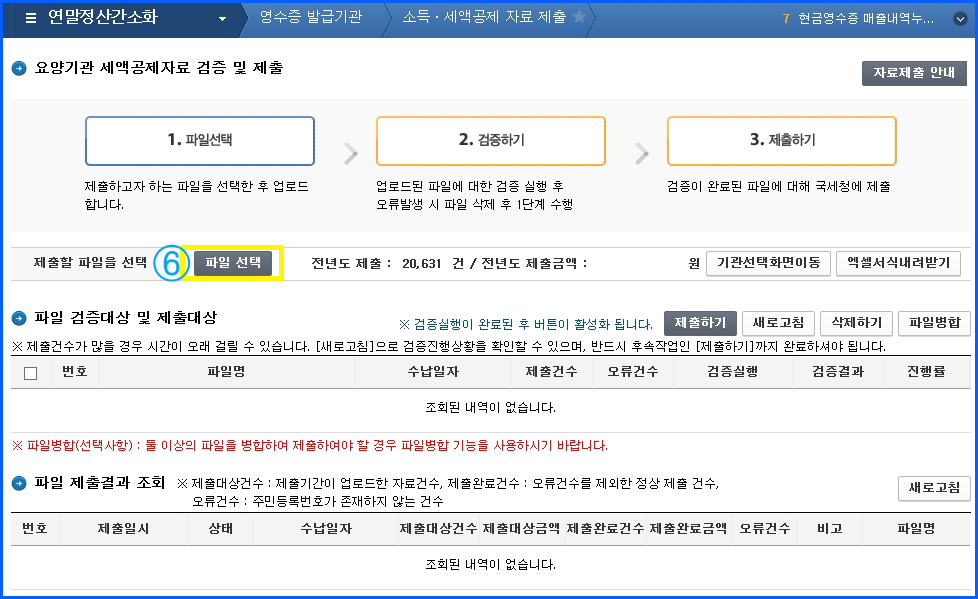Click 새로고침 next to 삭제하기
The width and height of the screenshot is (978, 599).
pyautogui.click(x=778, y=323)
